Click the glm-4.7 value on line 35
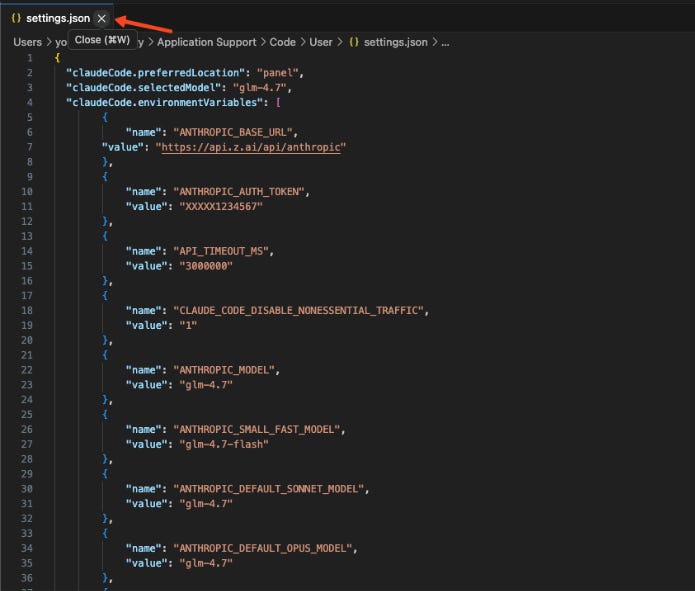This screenshot has height=591, width=695. pyautogui.click(x=206, y=563)
